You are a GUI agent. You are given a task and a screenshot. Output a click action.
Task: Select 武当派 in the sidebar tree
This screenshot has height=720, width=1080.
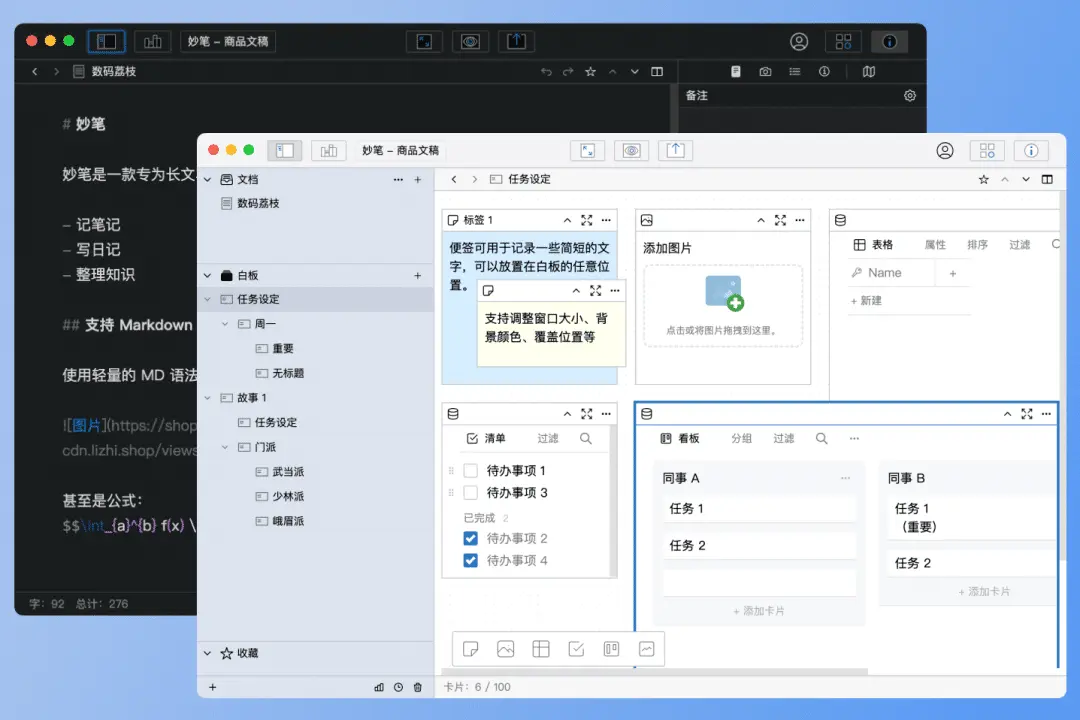coord(288,472)
